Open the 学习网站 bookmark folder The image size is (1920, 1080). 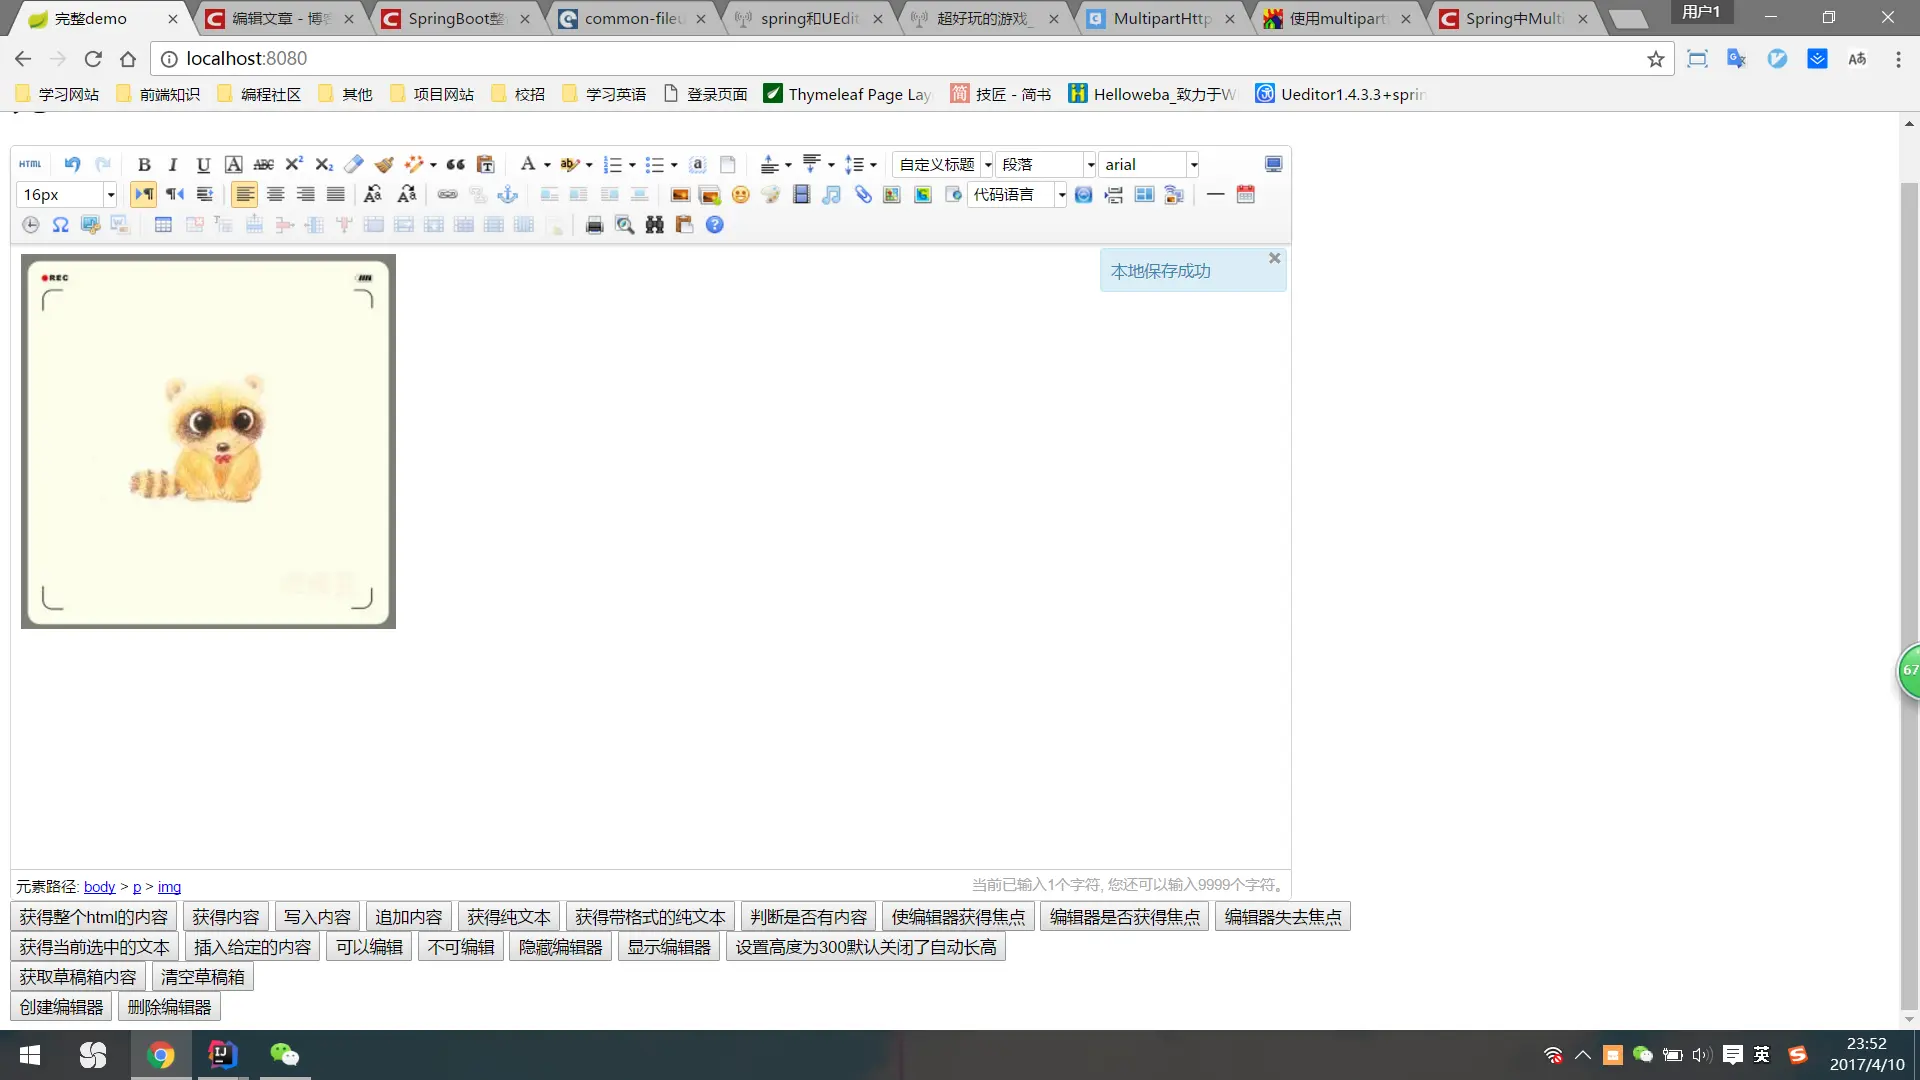click(58, 94)
